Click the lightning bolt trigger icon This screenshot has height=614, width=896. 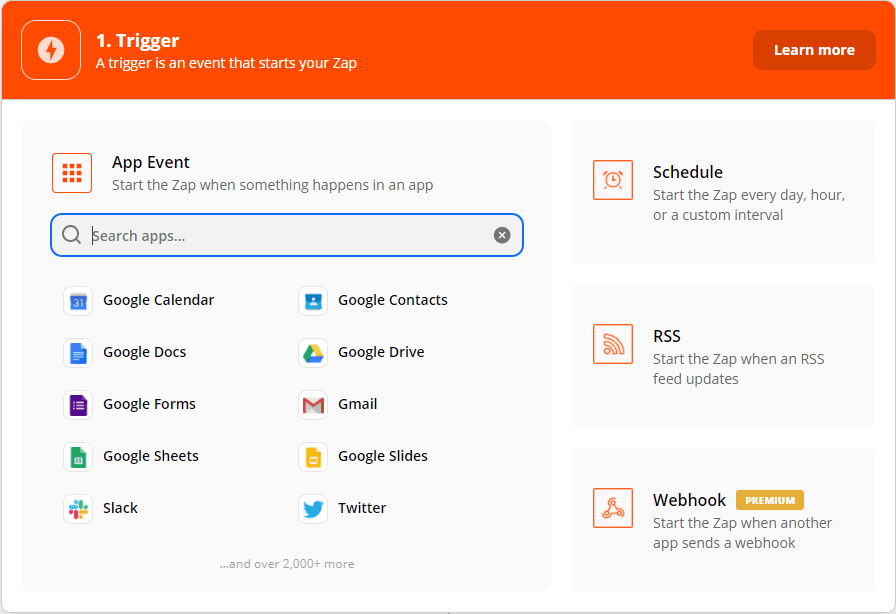coord(50,49)
